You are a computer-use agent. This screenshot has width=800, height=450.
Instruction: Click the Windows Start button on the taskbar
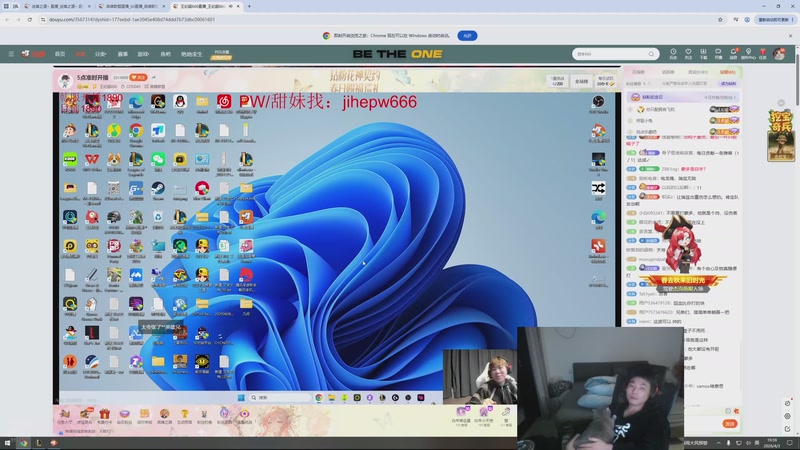click(x=7, y=443)
